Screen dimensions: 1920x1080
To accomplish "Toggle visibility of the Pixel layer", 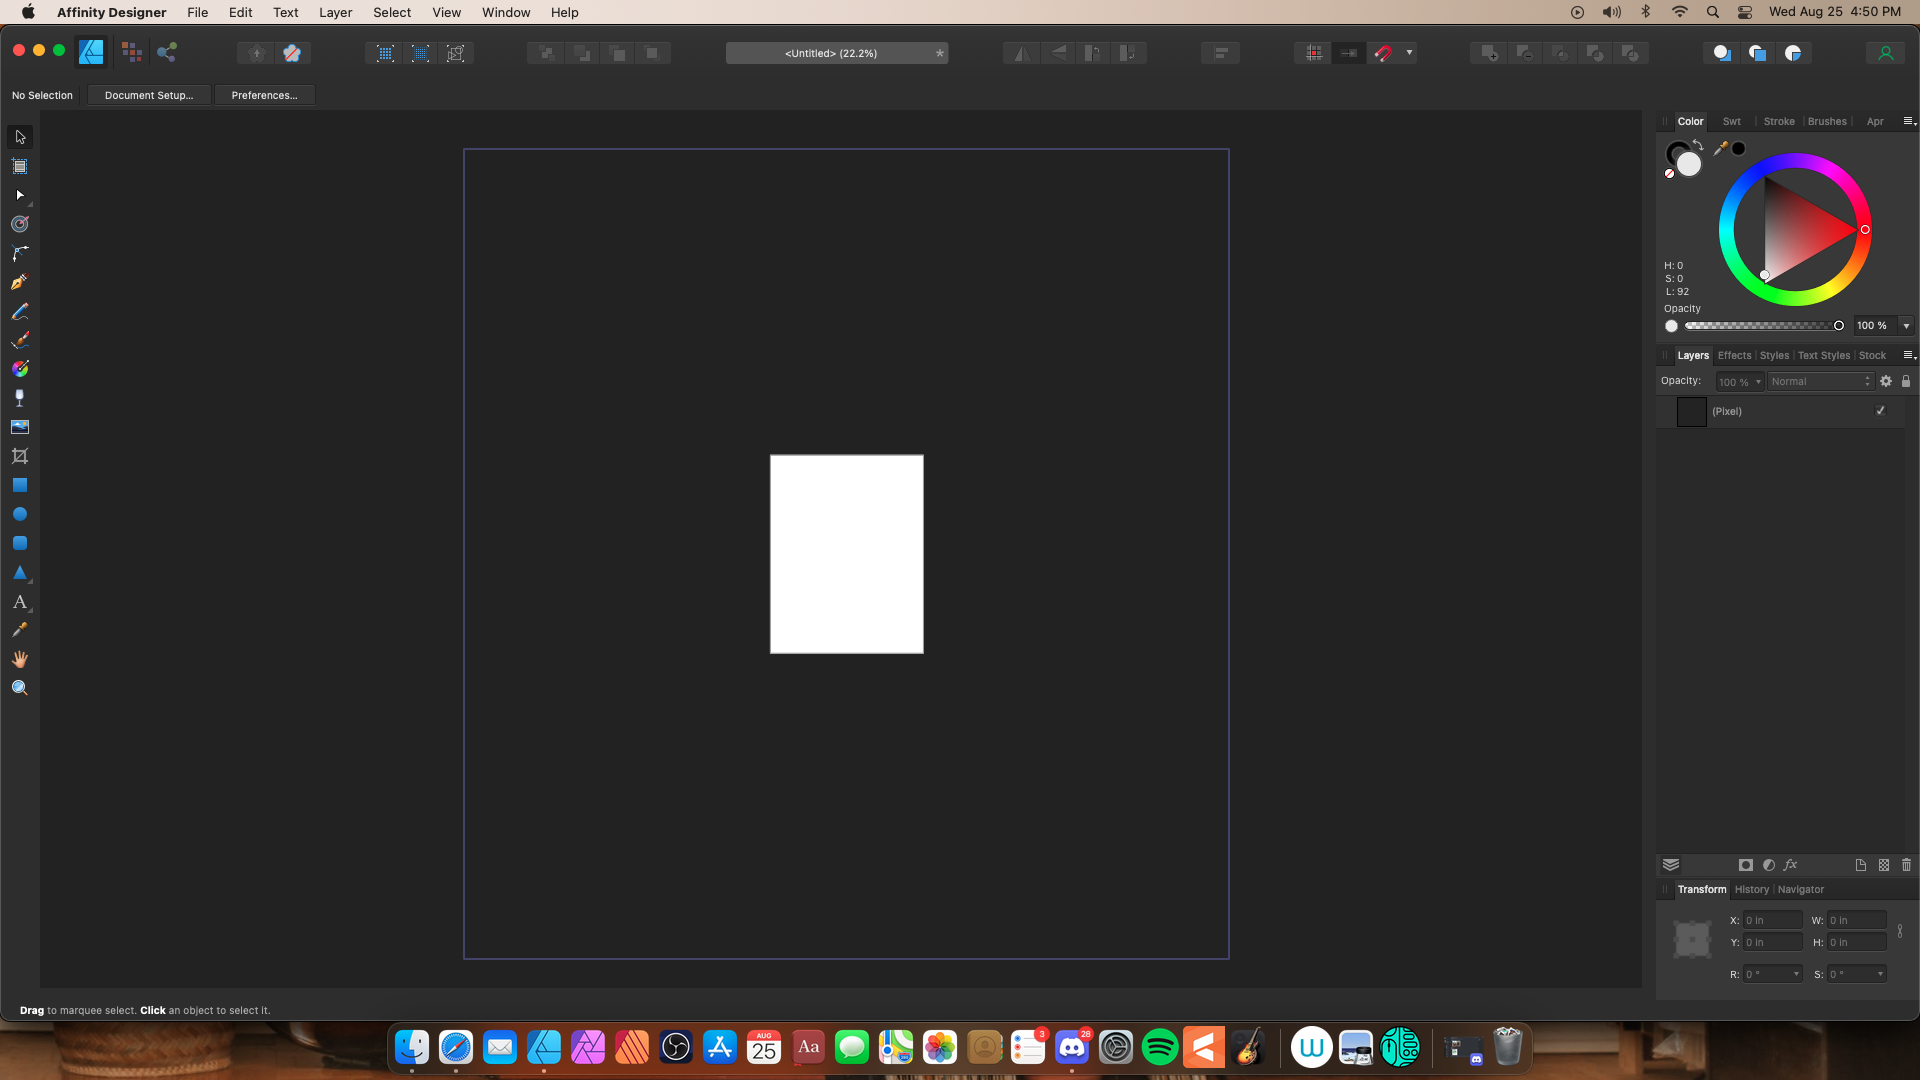I will pos(1880,411).
